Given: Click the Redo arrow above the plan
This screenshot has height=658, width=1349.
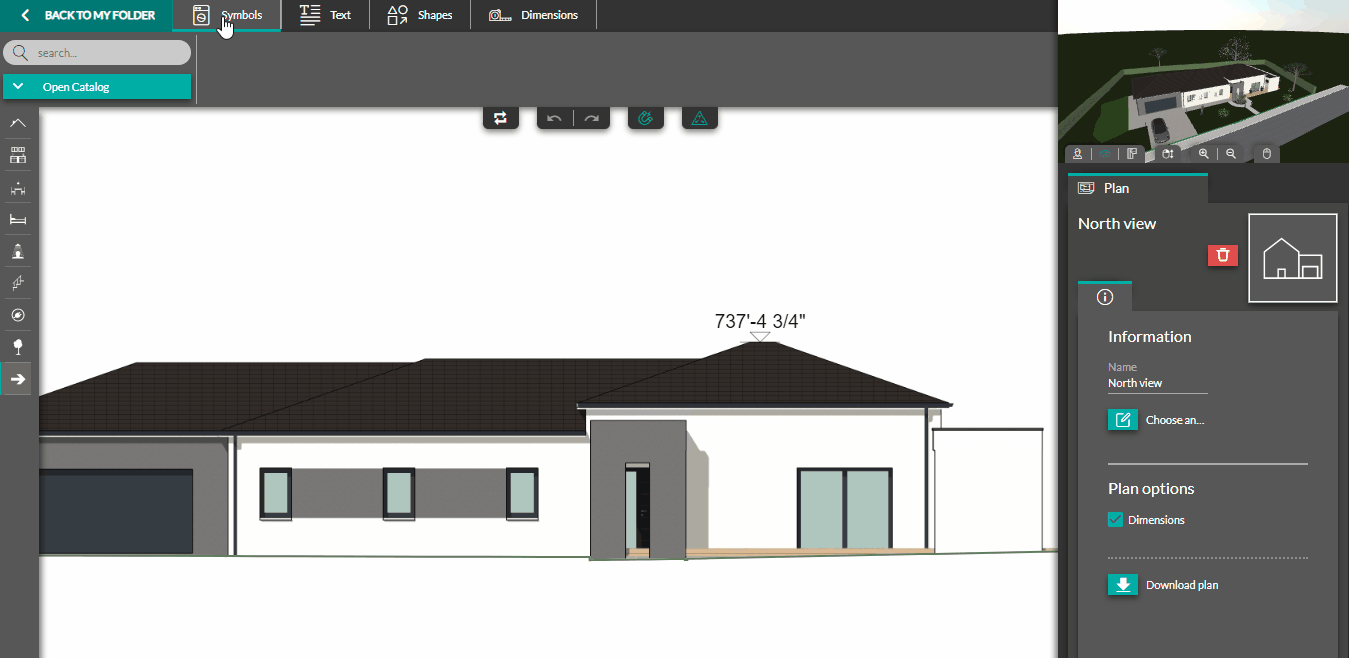Looking at the screenshot, I should [591, 117].
